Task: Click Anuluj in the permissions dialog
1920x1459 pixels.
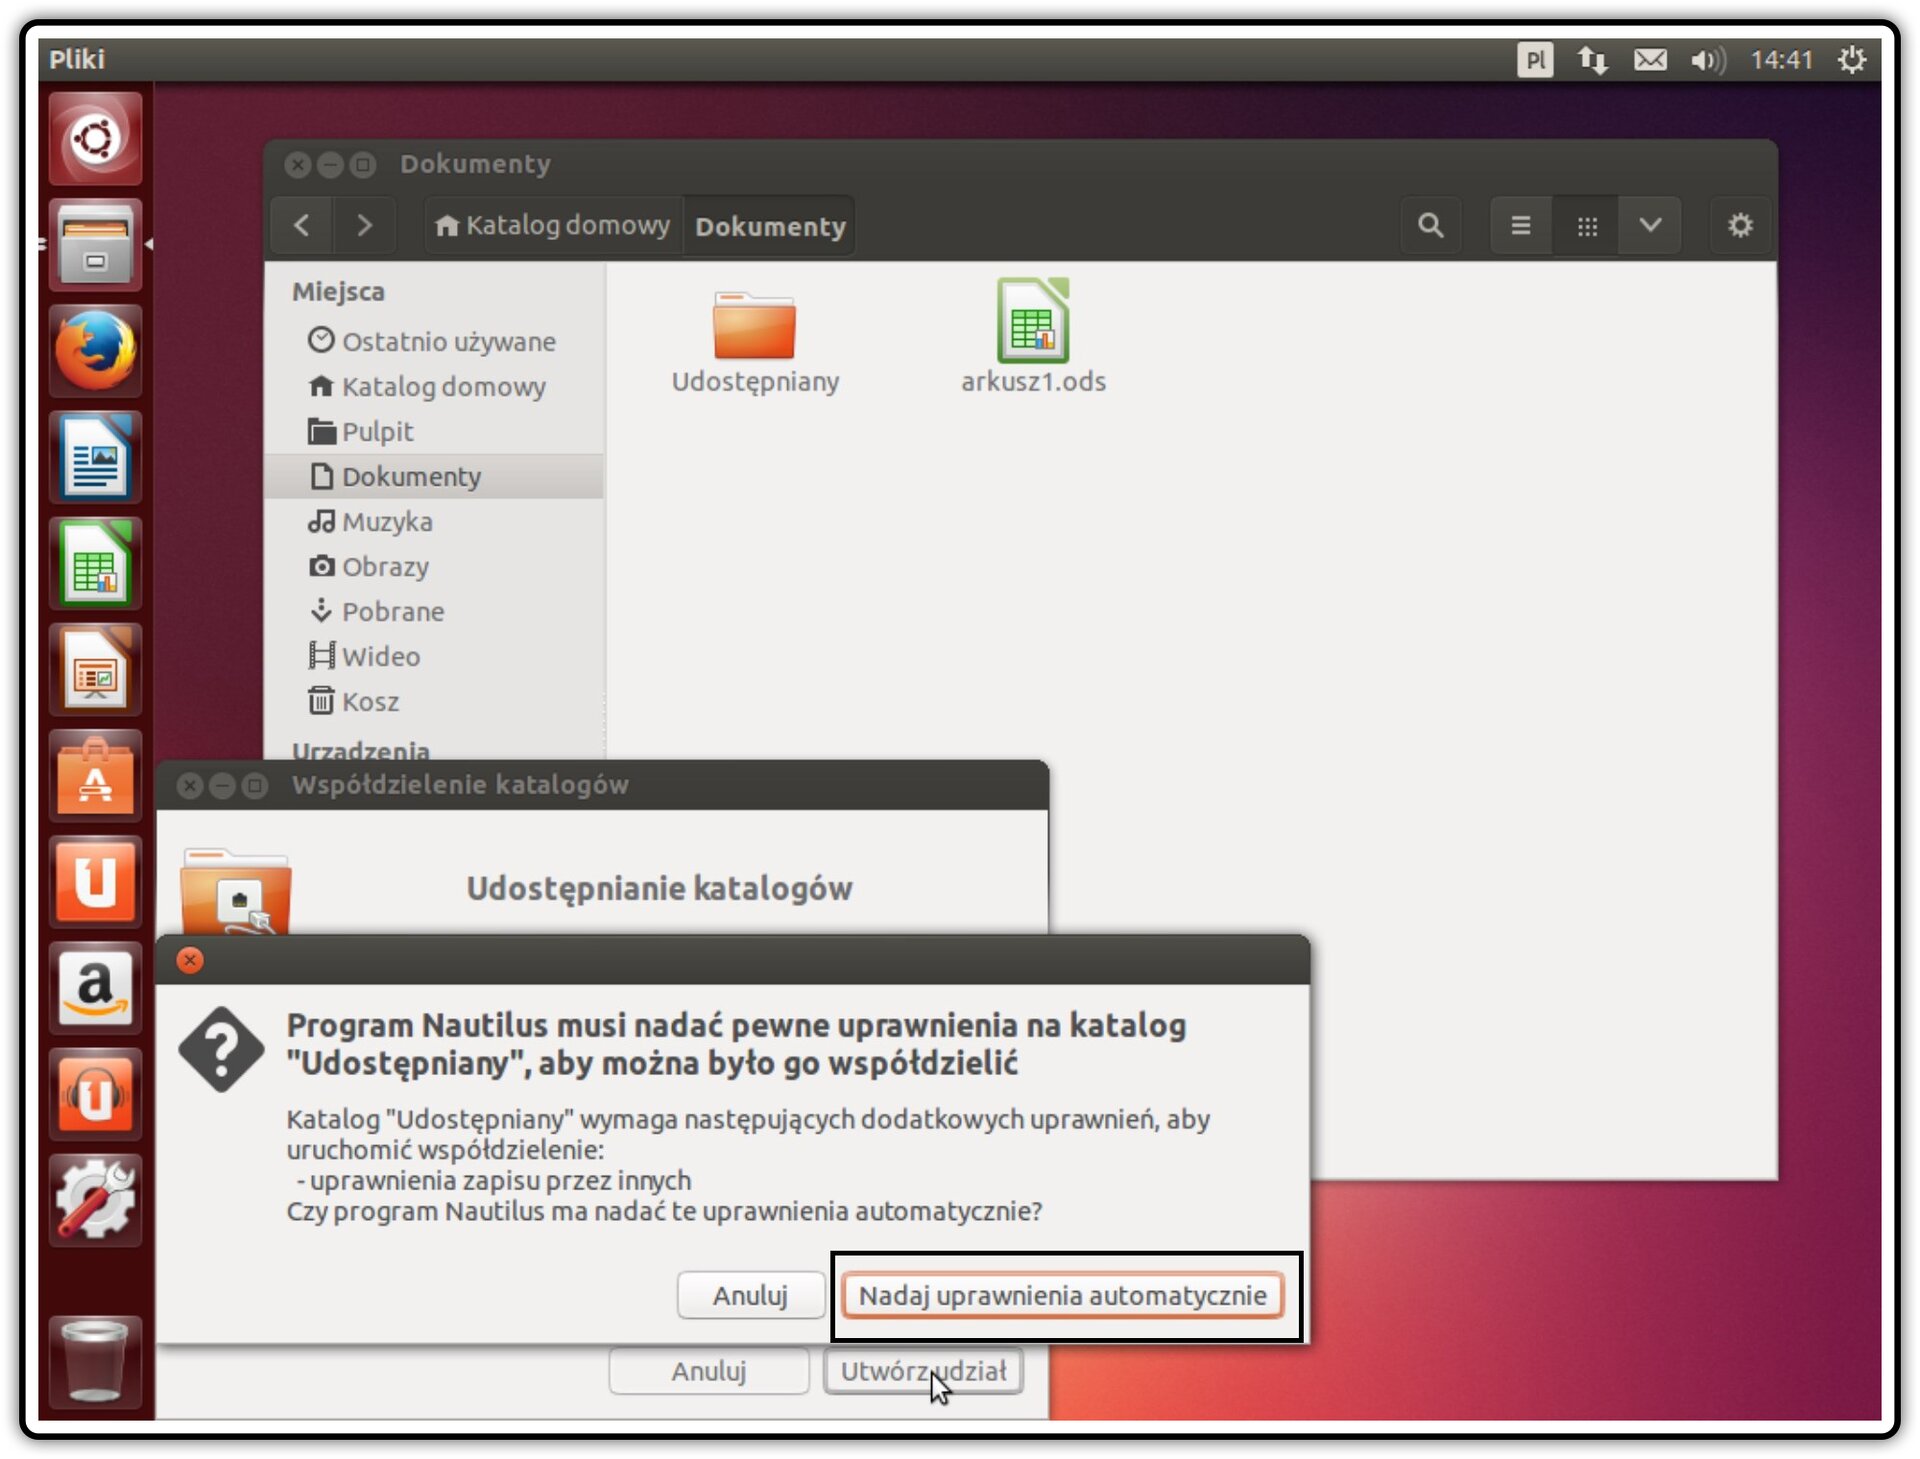Action: click(750, 1296)
